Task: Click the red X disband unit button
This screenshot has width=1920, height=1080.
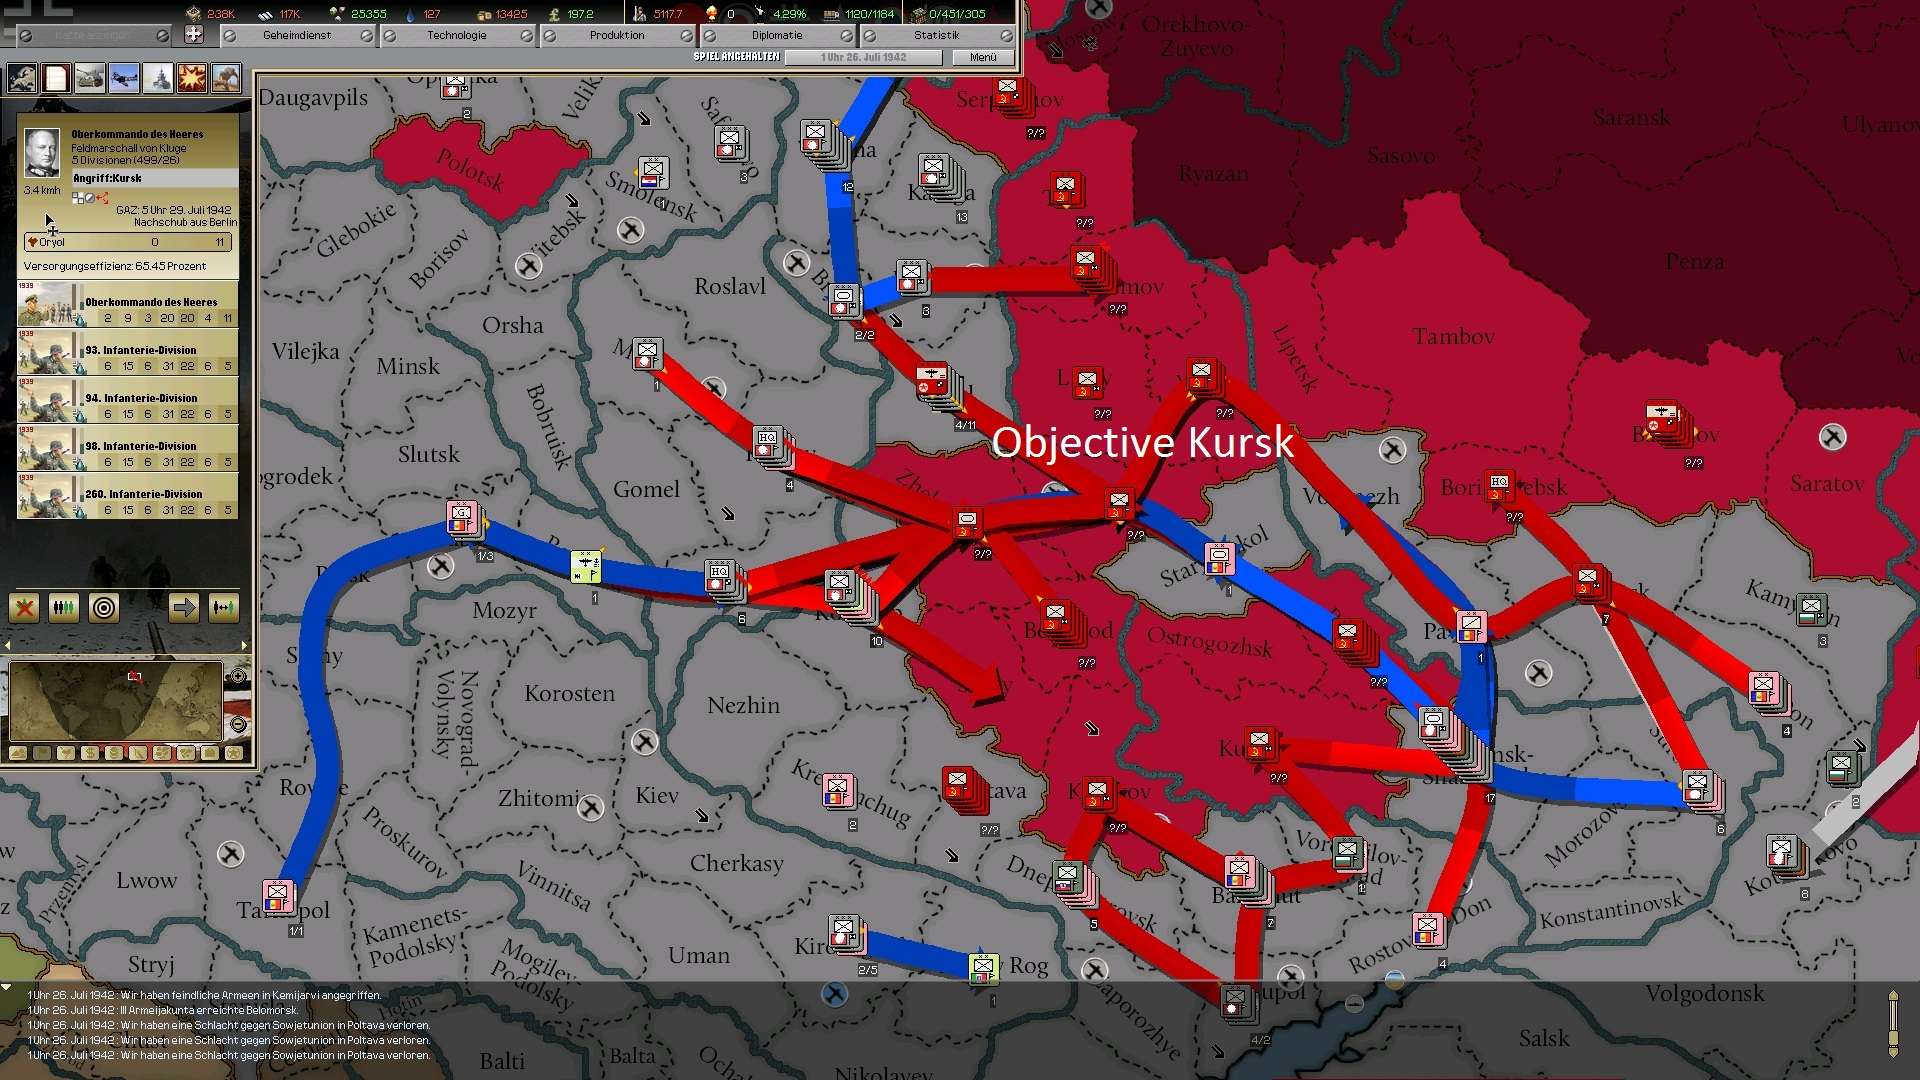Action: coord(24,607)
